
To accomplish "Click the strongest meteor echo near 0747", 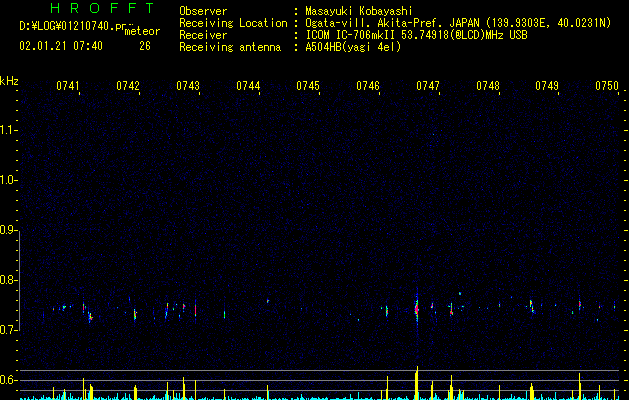I will click(417, 308).
